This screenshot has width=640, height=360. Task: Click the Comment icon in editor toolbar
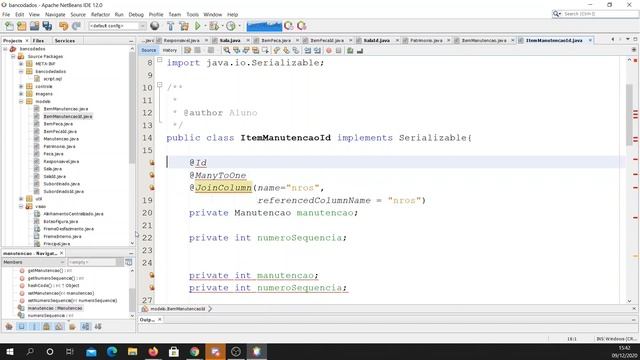pyautogui.click(x=350, y=51)
